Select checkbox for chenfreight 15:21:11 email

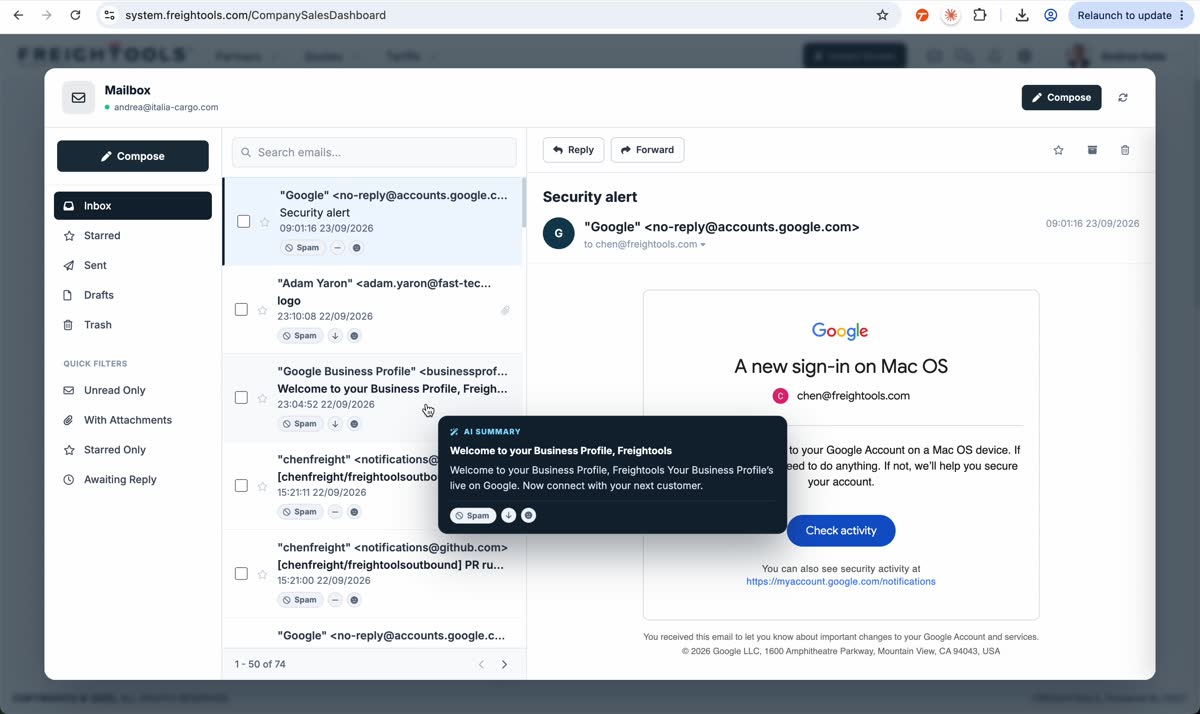tap(241, 486)
